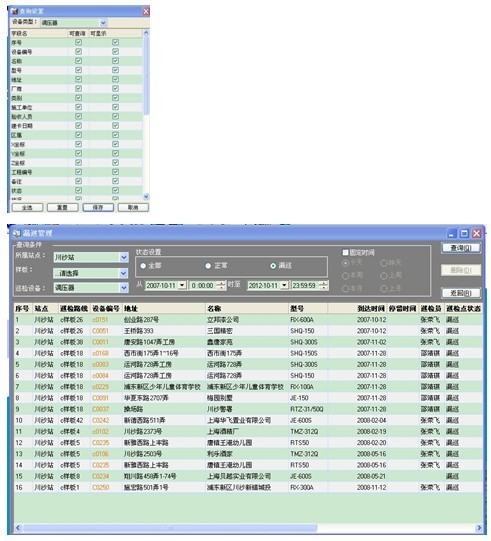Click the 查询(Q) button
This screenshot has width=491, height=541.
(461, 248)
